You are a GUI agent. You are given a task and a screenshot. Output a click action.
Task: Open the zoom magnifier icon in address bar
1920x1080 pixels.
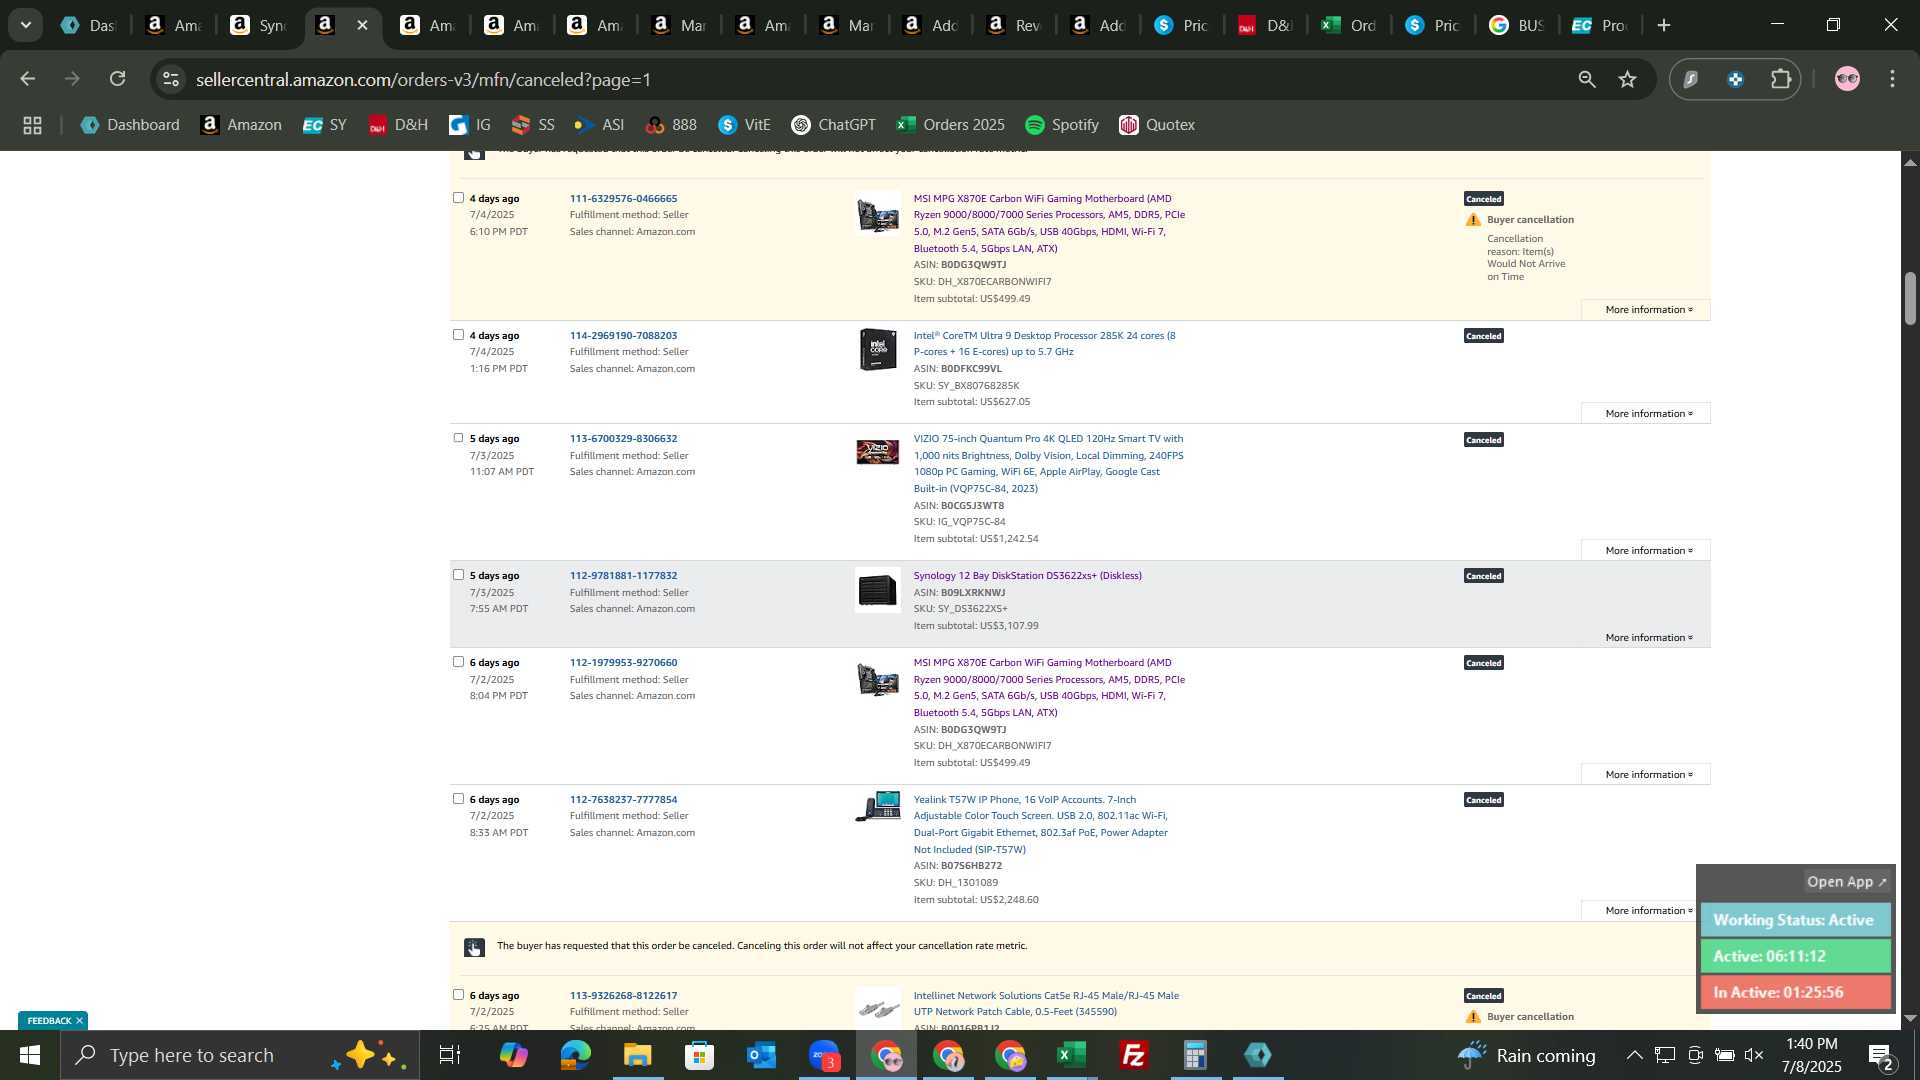[1587, 79]
